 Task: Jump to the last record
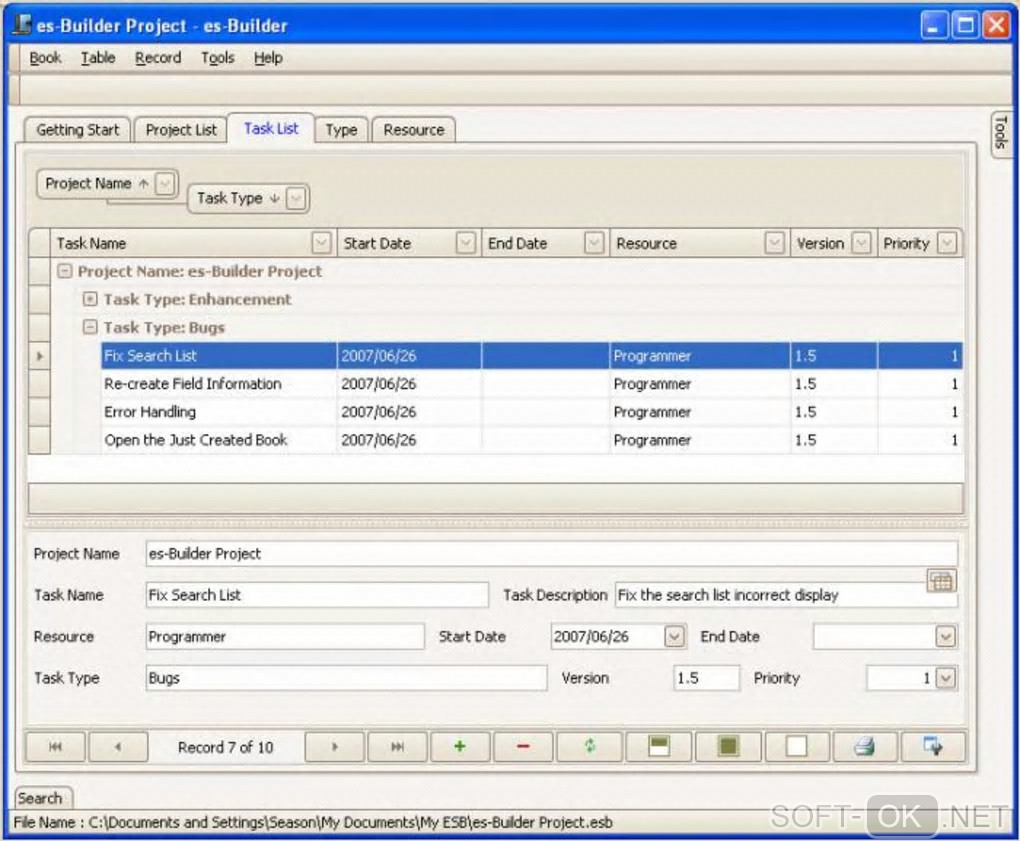[x=397, y=747]
